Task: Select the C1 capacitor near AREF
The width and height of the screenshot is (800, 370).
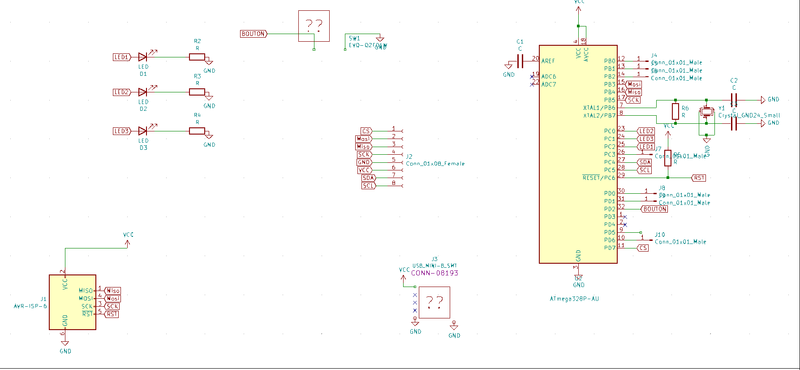Action: pyautogui.click(x=520, y=61)
